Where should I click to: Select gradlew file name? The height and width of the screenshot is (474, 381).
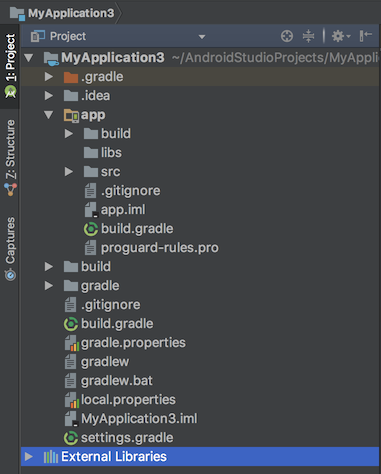coord(105,362)
